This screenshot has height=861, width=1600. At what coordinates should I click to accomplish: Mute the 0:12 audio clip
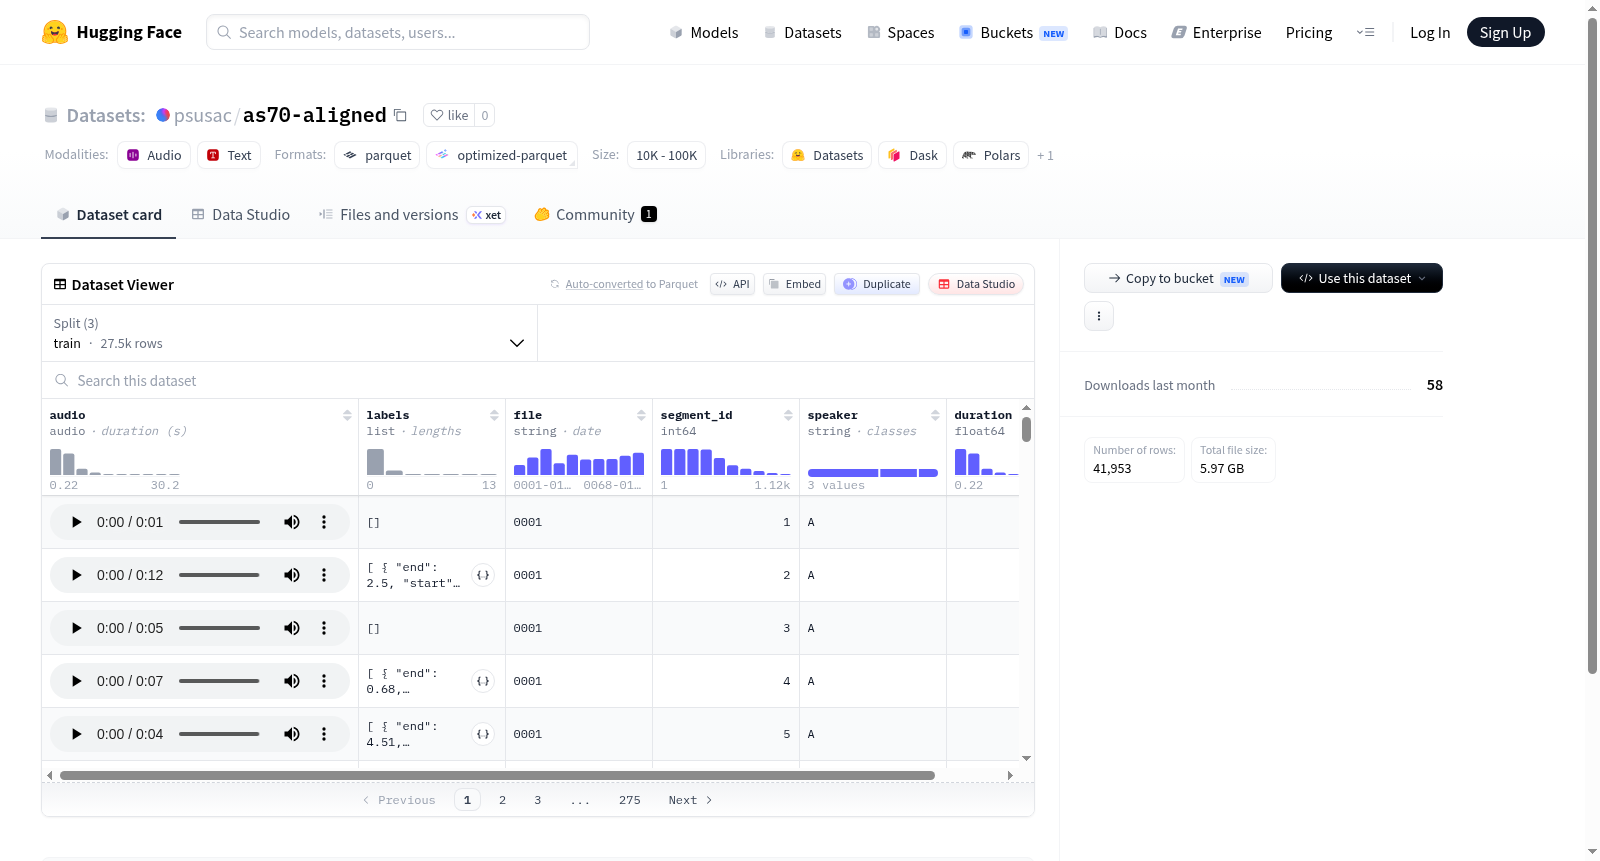(292, 575)
